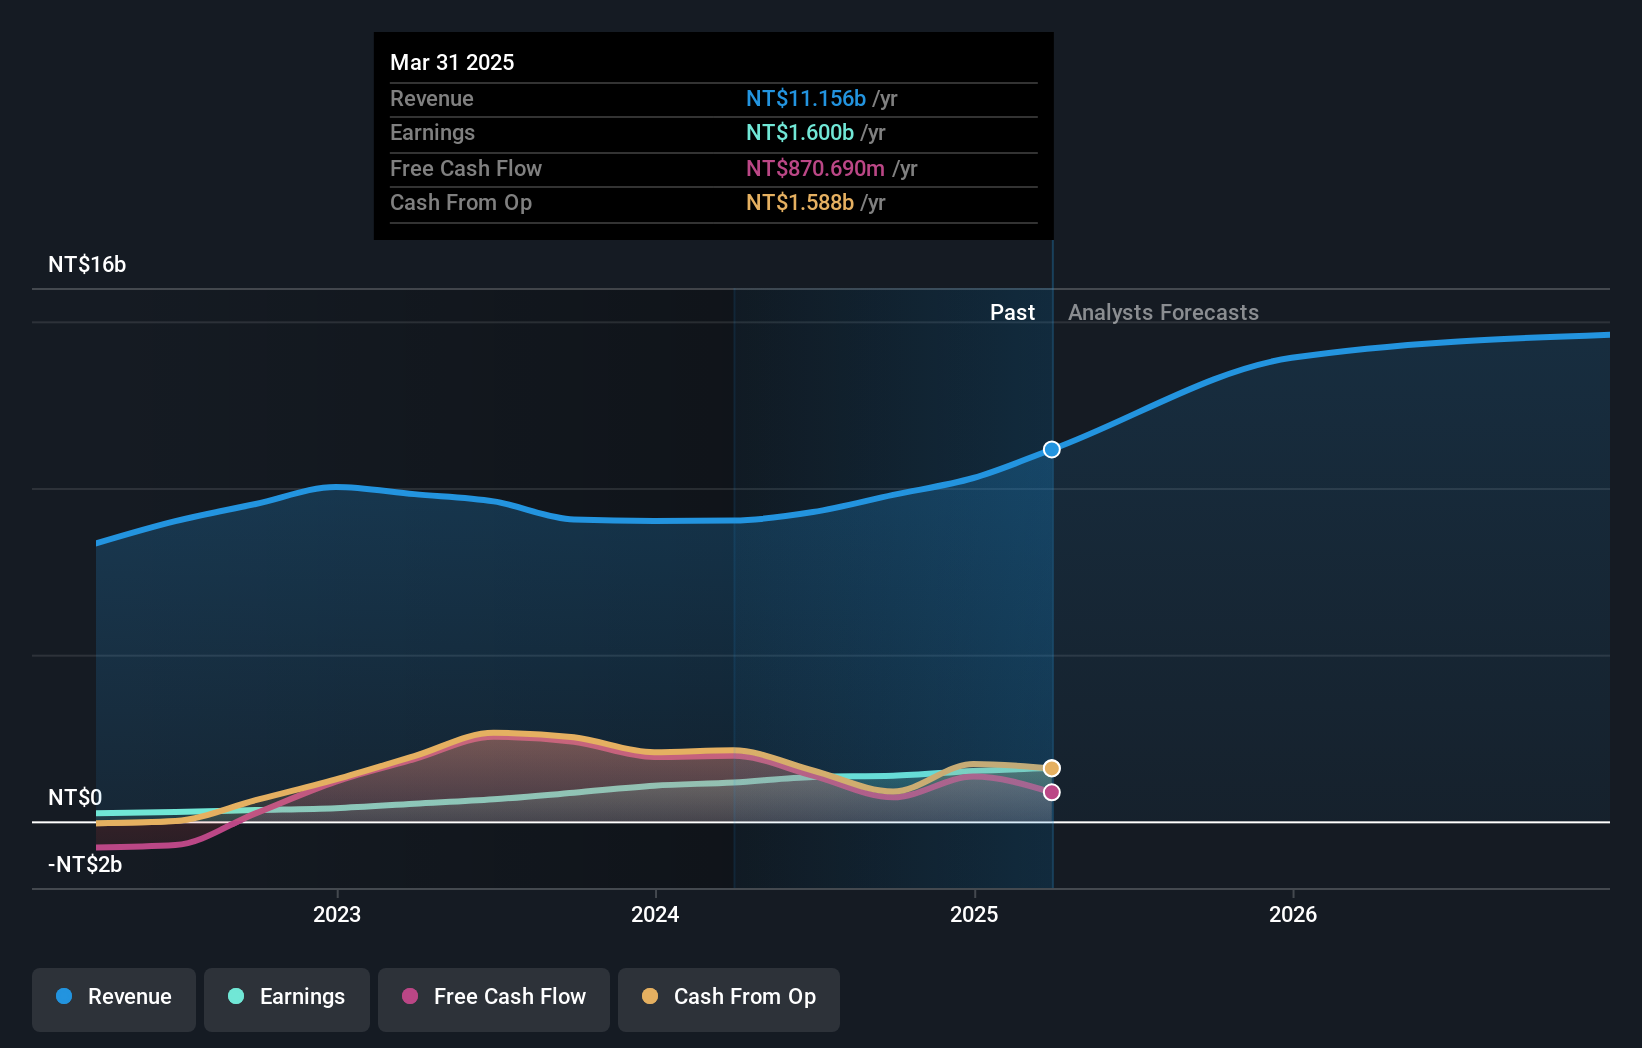Click the Revenue row label in tooltip
The width and height of the screenshot is (1642, 1048).
pos(432,98)
